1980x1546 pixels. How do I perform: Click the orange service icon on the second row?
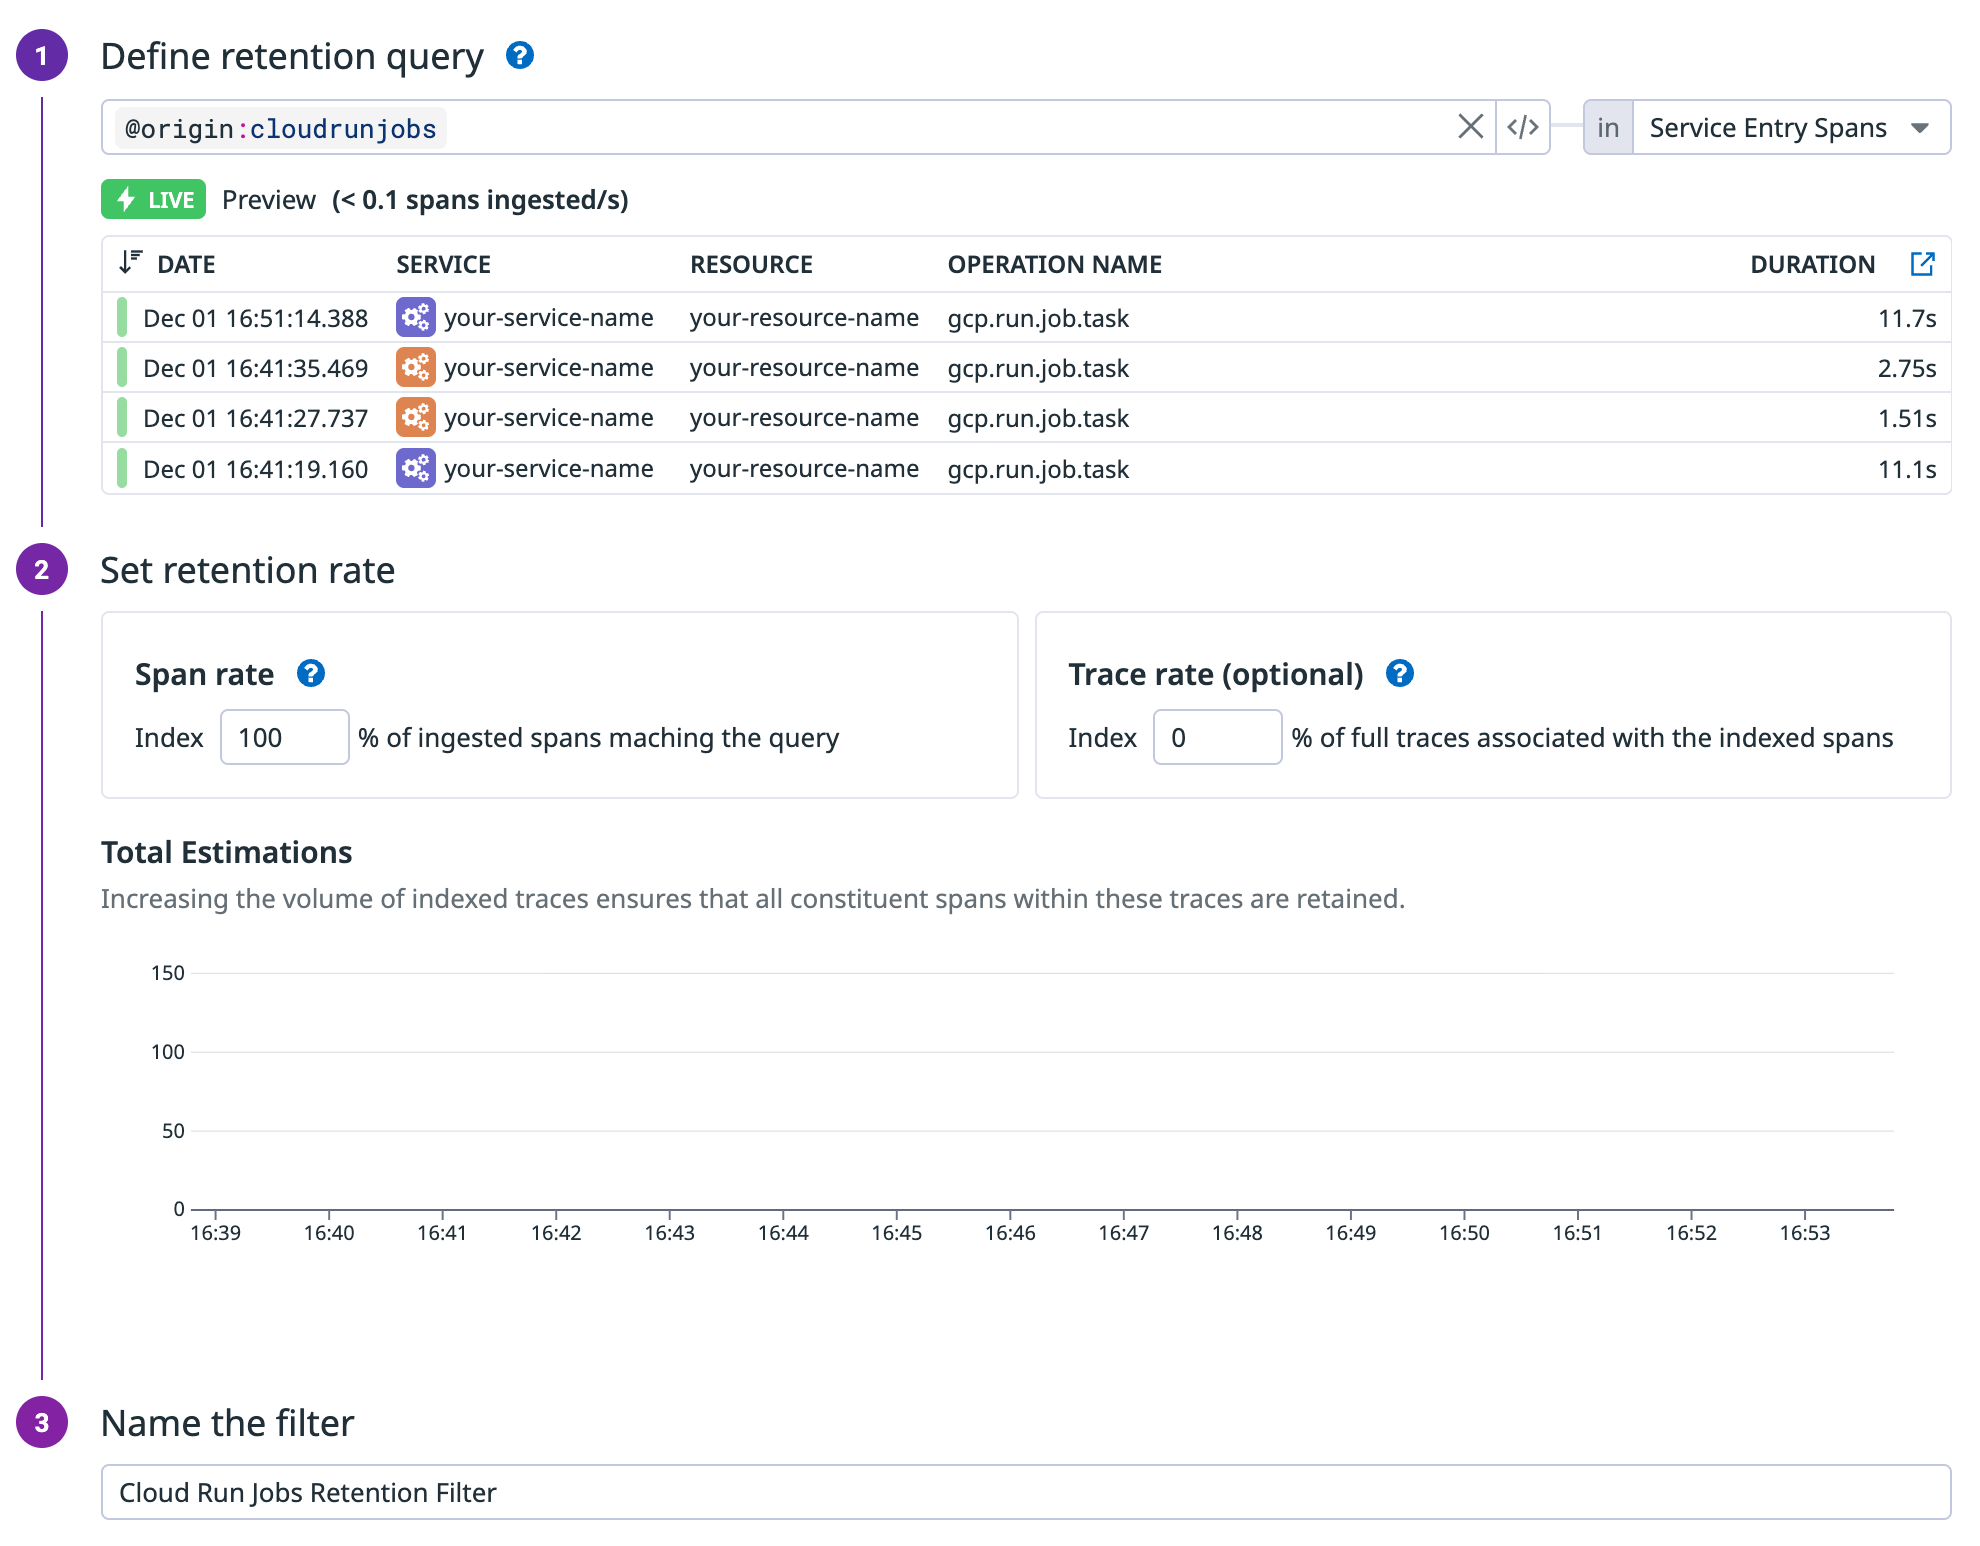(x=415, y=367)
